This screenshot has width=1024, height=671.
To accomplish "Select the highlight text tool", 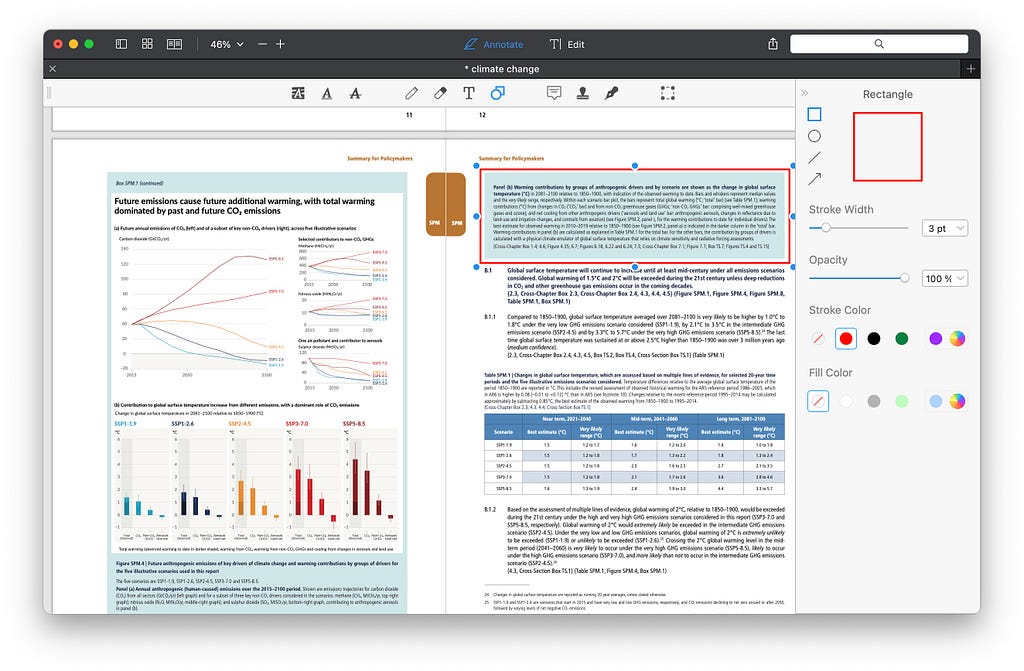I will pos(298,93).
